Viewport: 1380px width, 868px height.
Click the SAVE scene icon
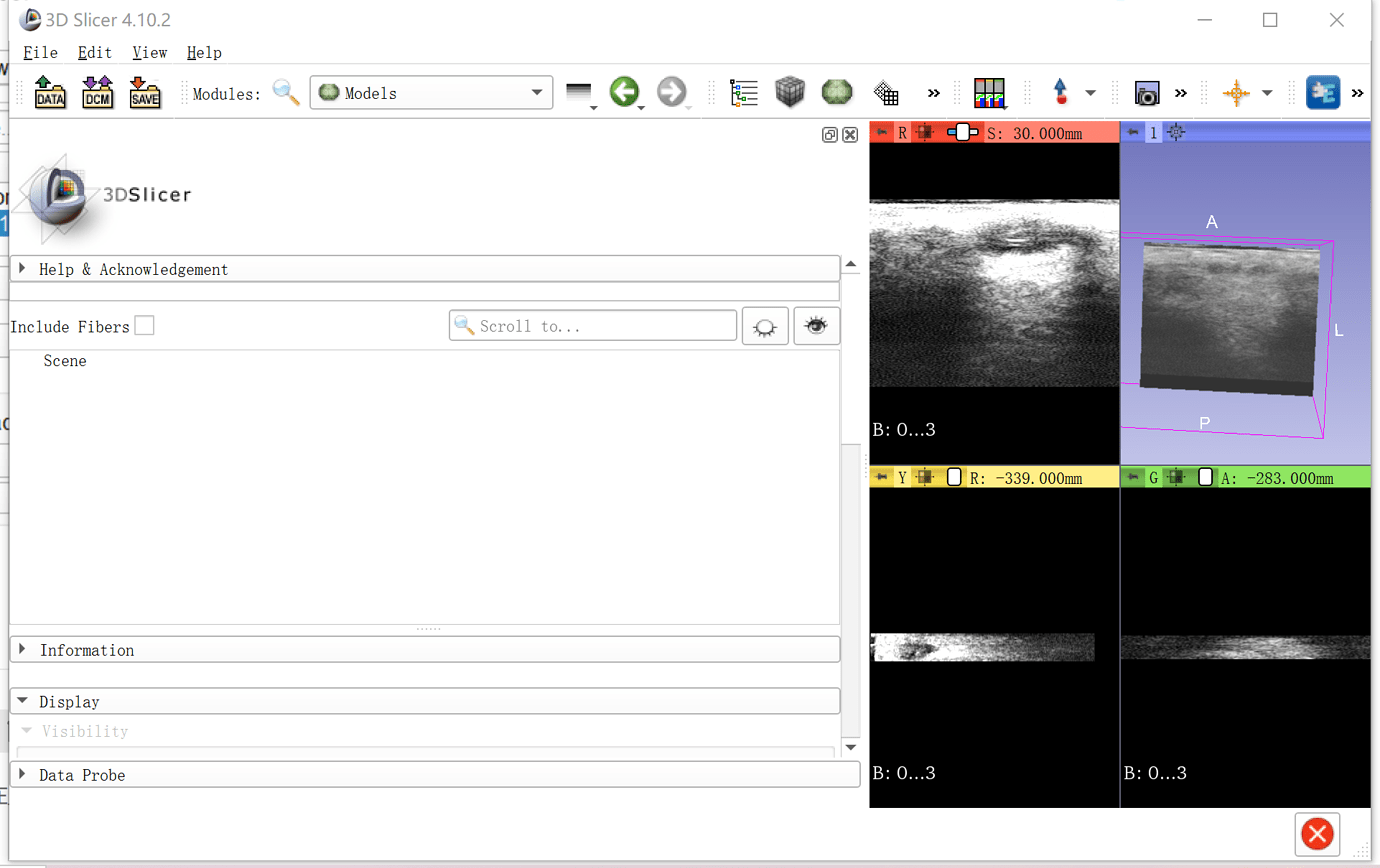click(145, 93)
